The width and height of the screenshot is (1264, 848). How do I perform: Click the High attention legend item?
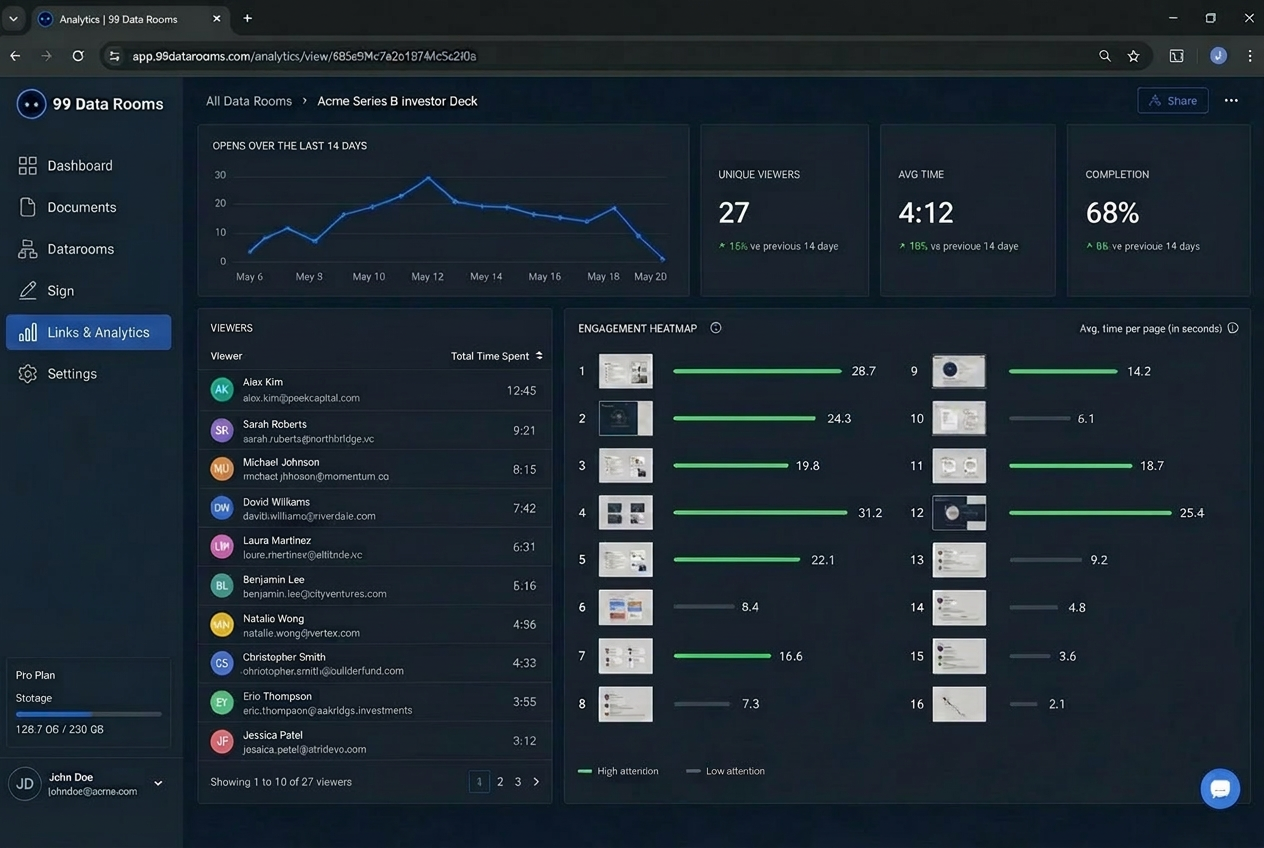[x=618, y=771]
